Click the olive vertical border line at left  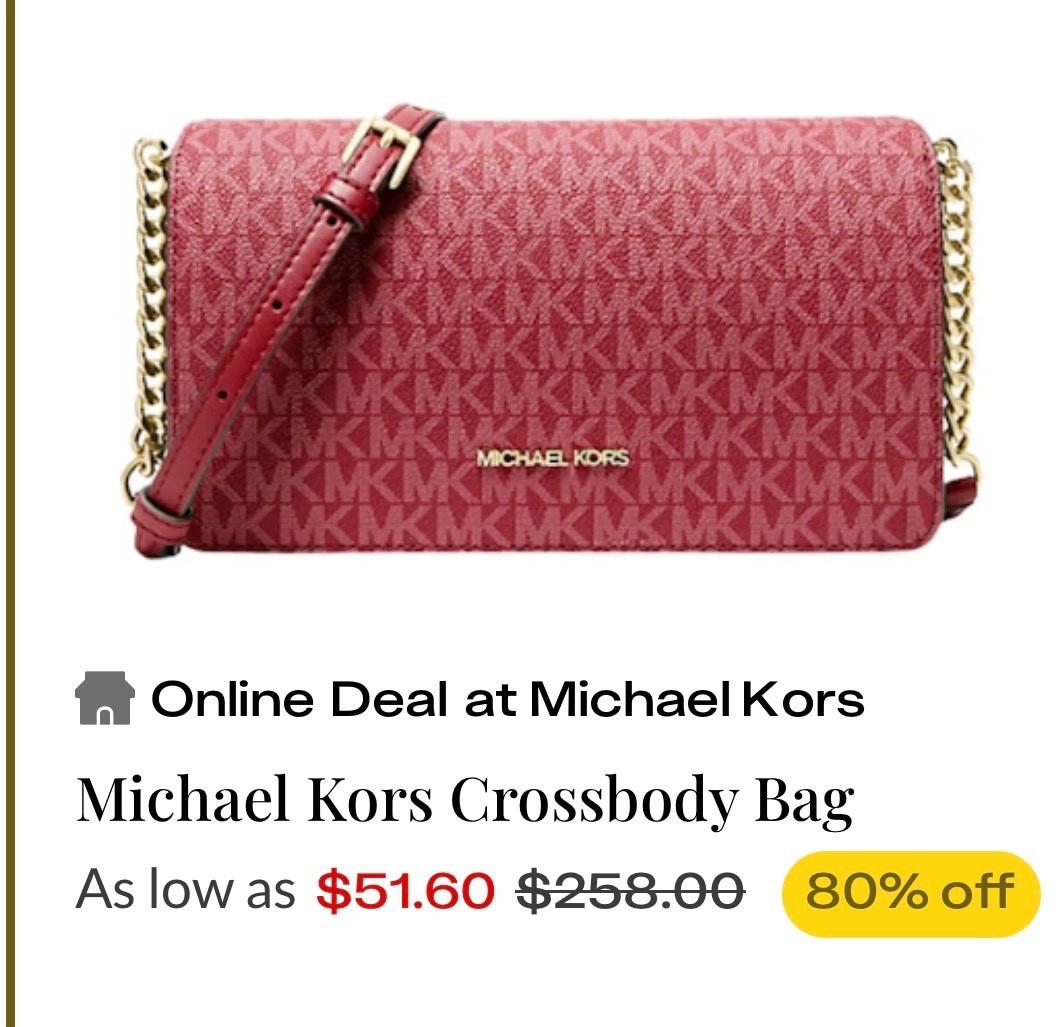tap(9, 514)
